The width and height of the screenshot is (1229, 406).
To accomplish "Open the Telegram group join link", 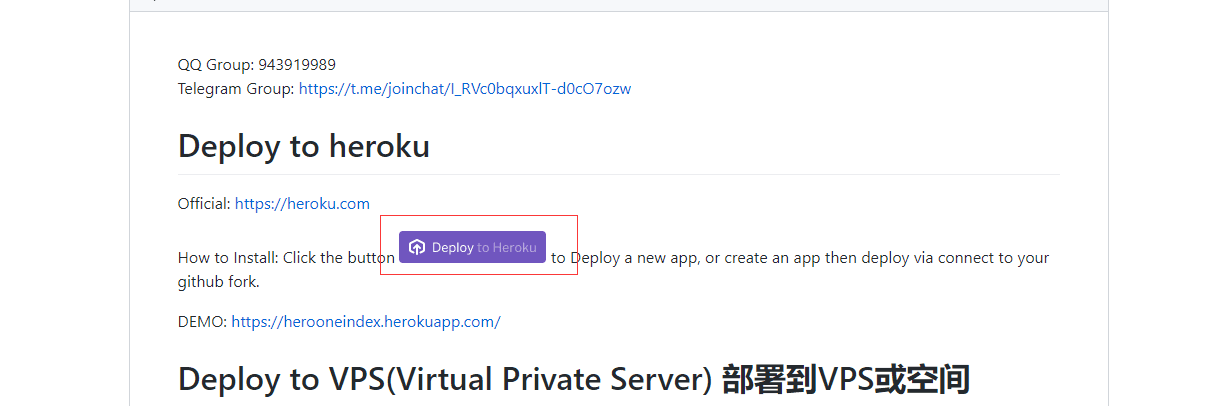I will (x=464, y=89).
